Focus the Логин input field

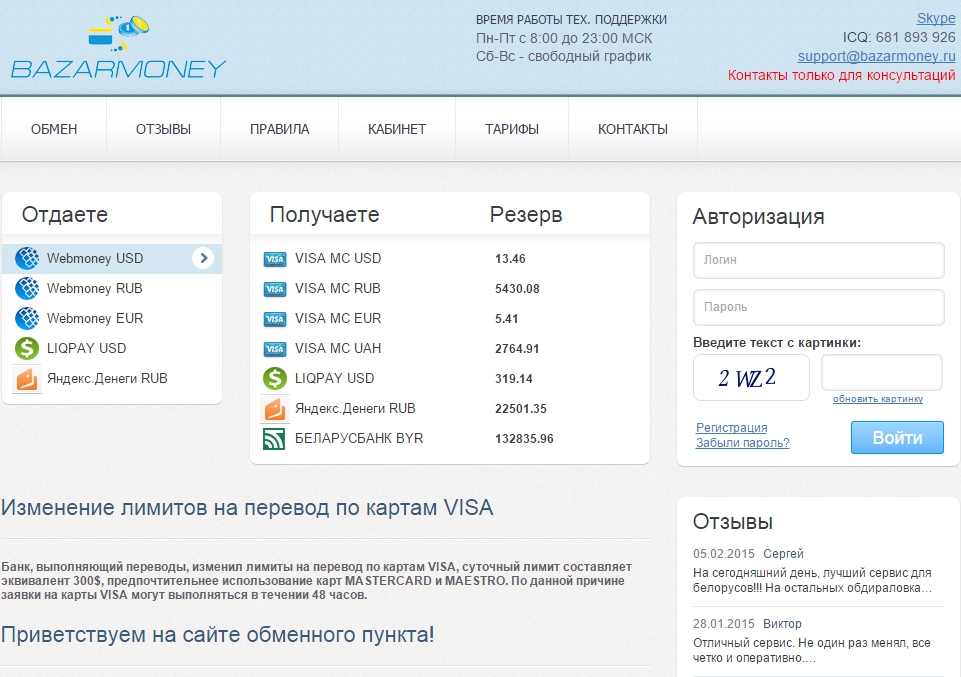[819, 260]
